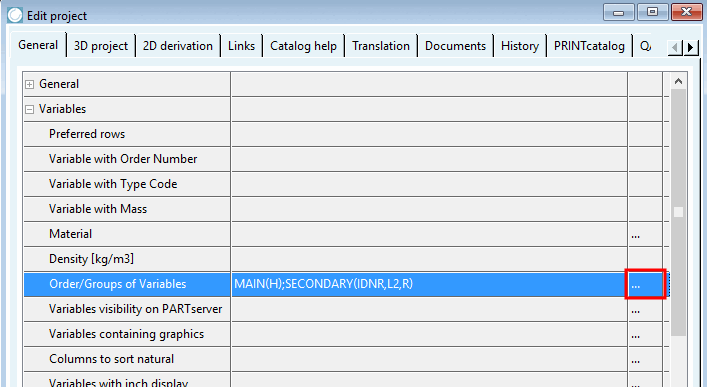Select Columns to sort natural row
707x387 pixels.
127,359
